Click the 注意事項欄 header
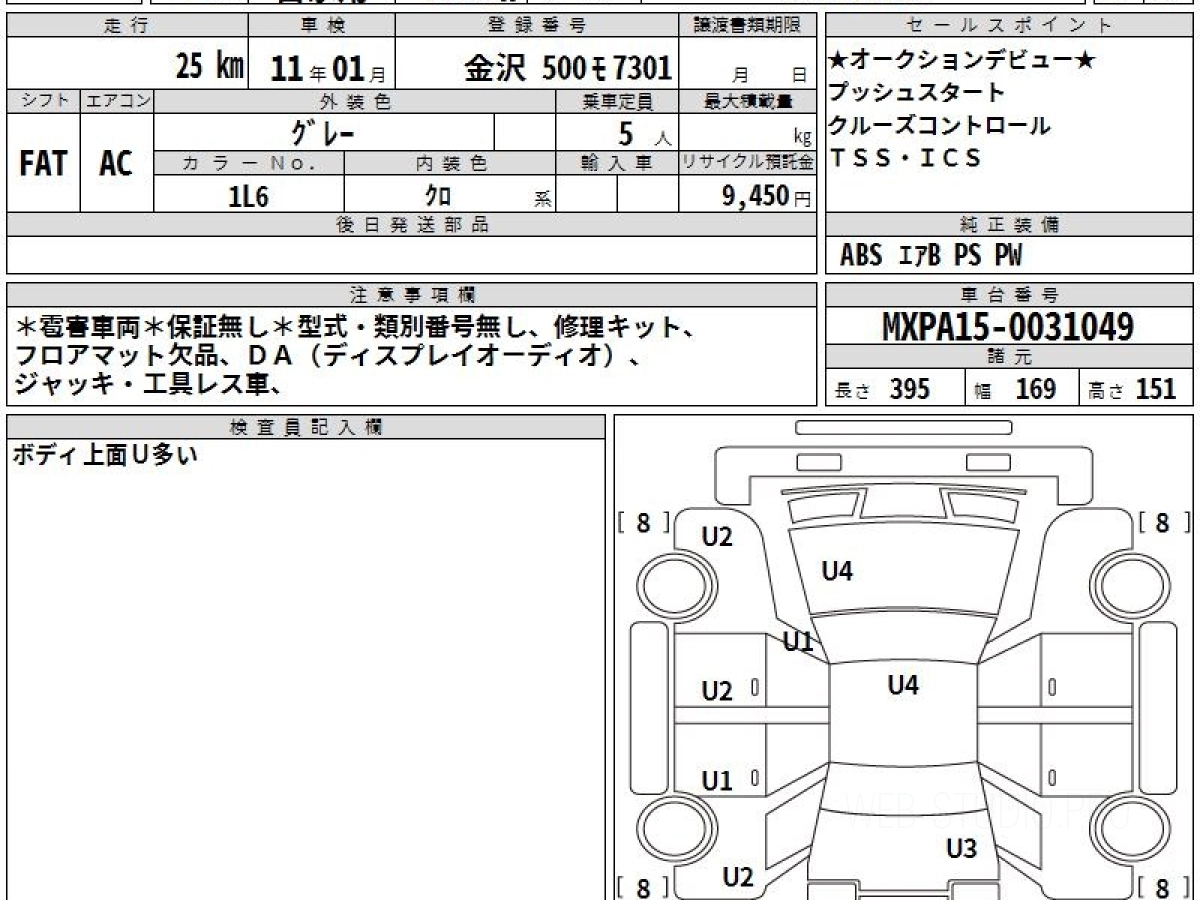 [412, 295]
